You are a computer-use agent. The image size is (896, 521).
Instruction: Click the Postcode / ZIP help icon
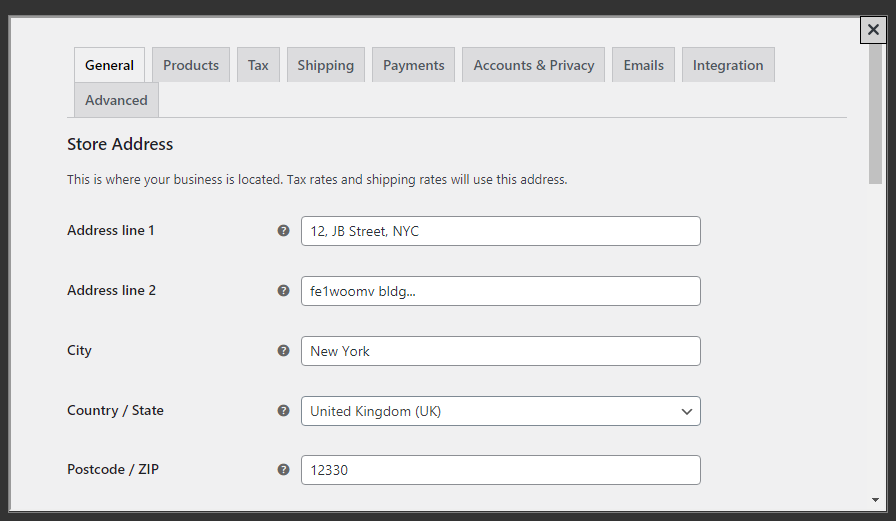click(x=283, y=470)
